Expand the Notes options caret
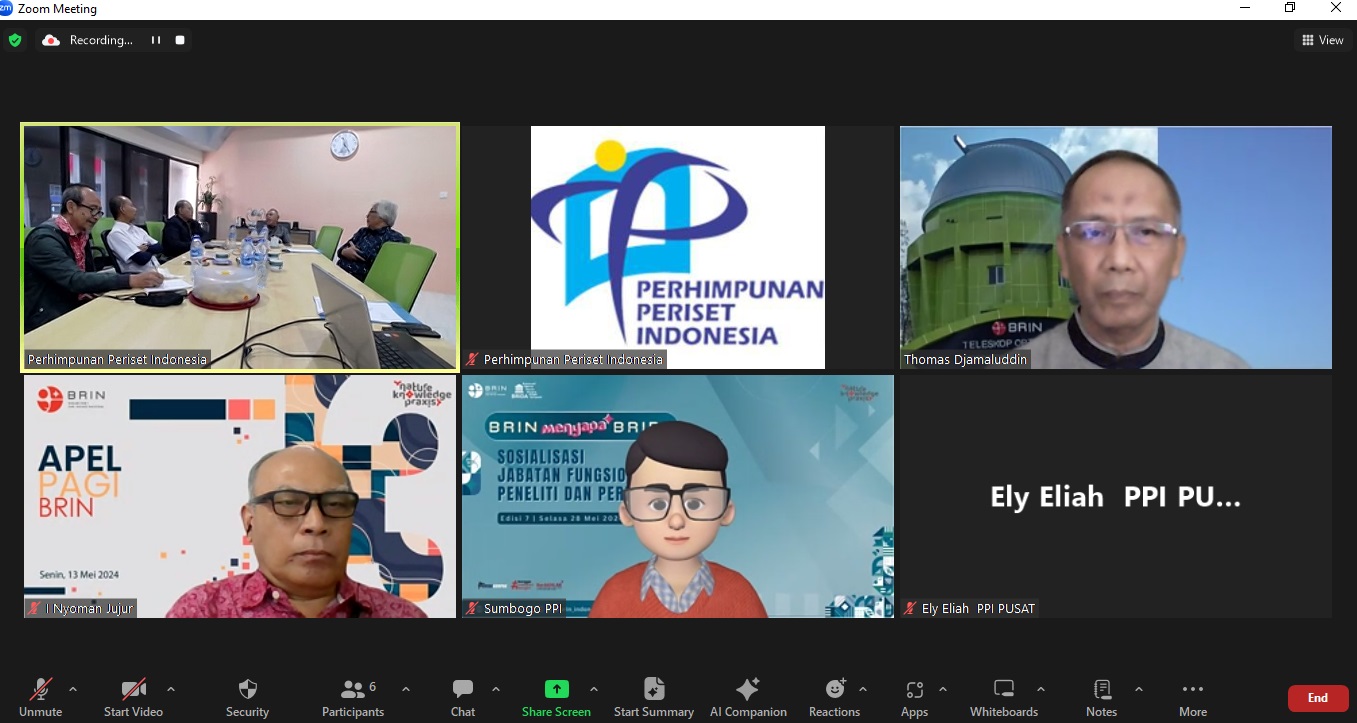1357x723 pixels. click(1139, 689)
